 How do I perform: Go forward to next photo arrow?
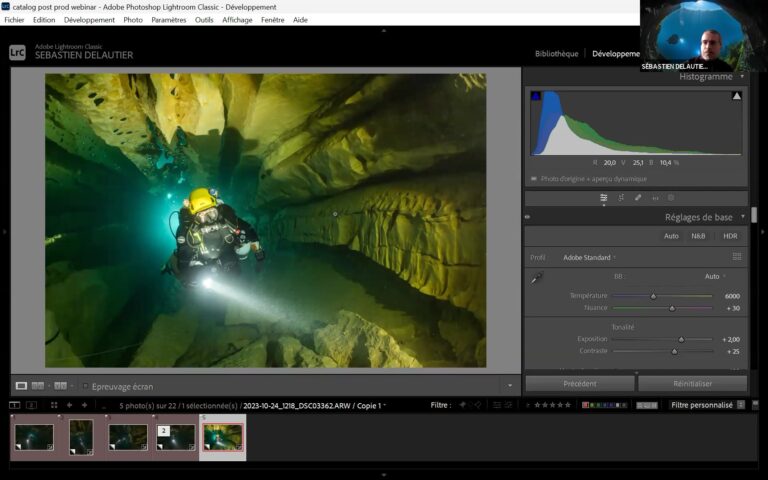[84, 405]
